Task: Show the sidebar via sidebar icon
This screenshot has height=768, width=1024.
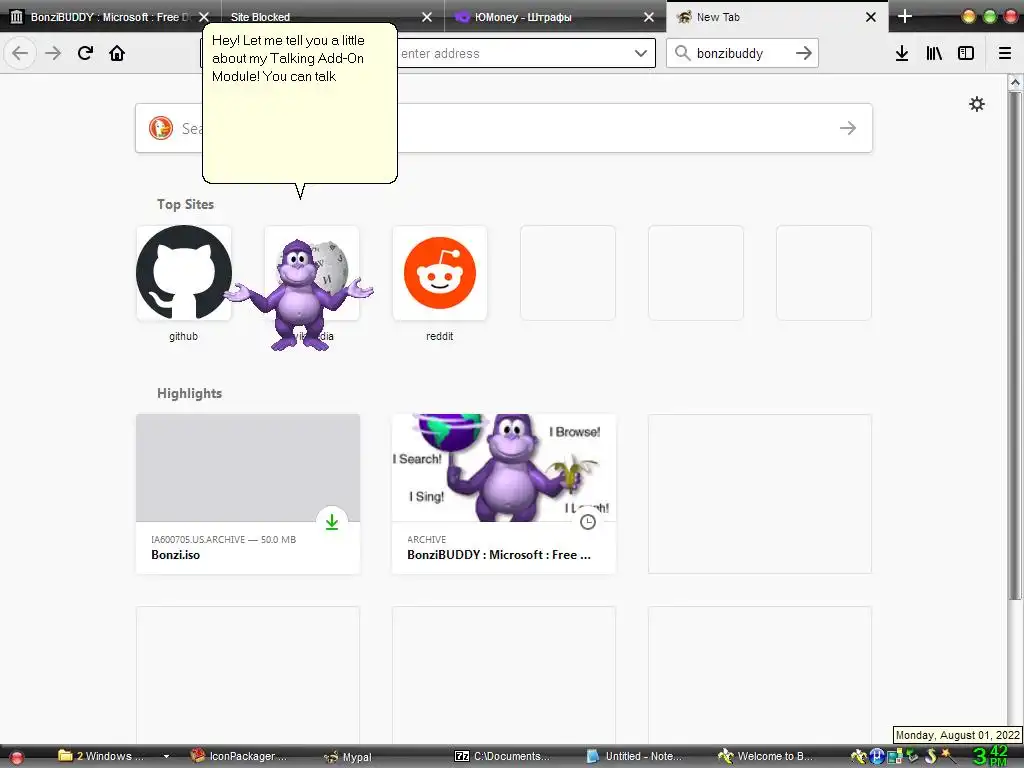Action: click(966, 54)
